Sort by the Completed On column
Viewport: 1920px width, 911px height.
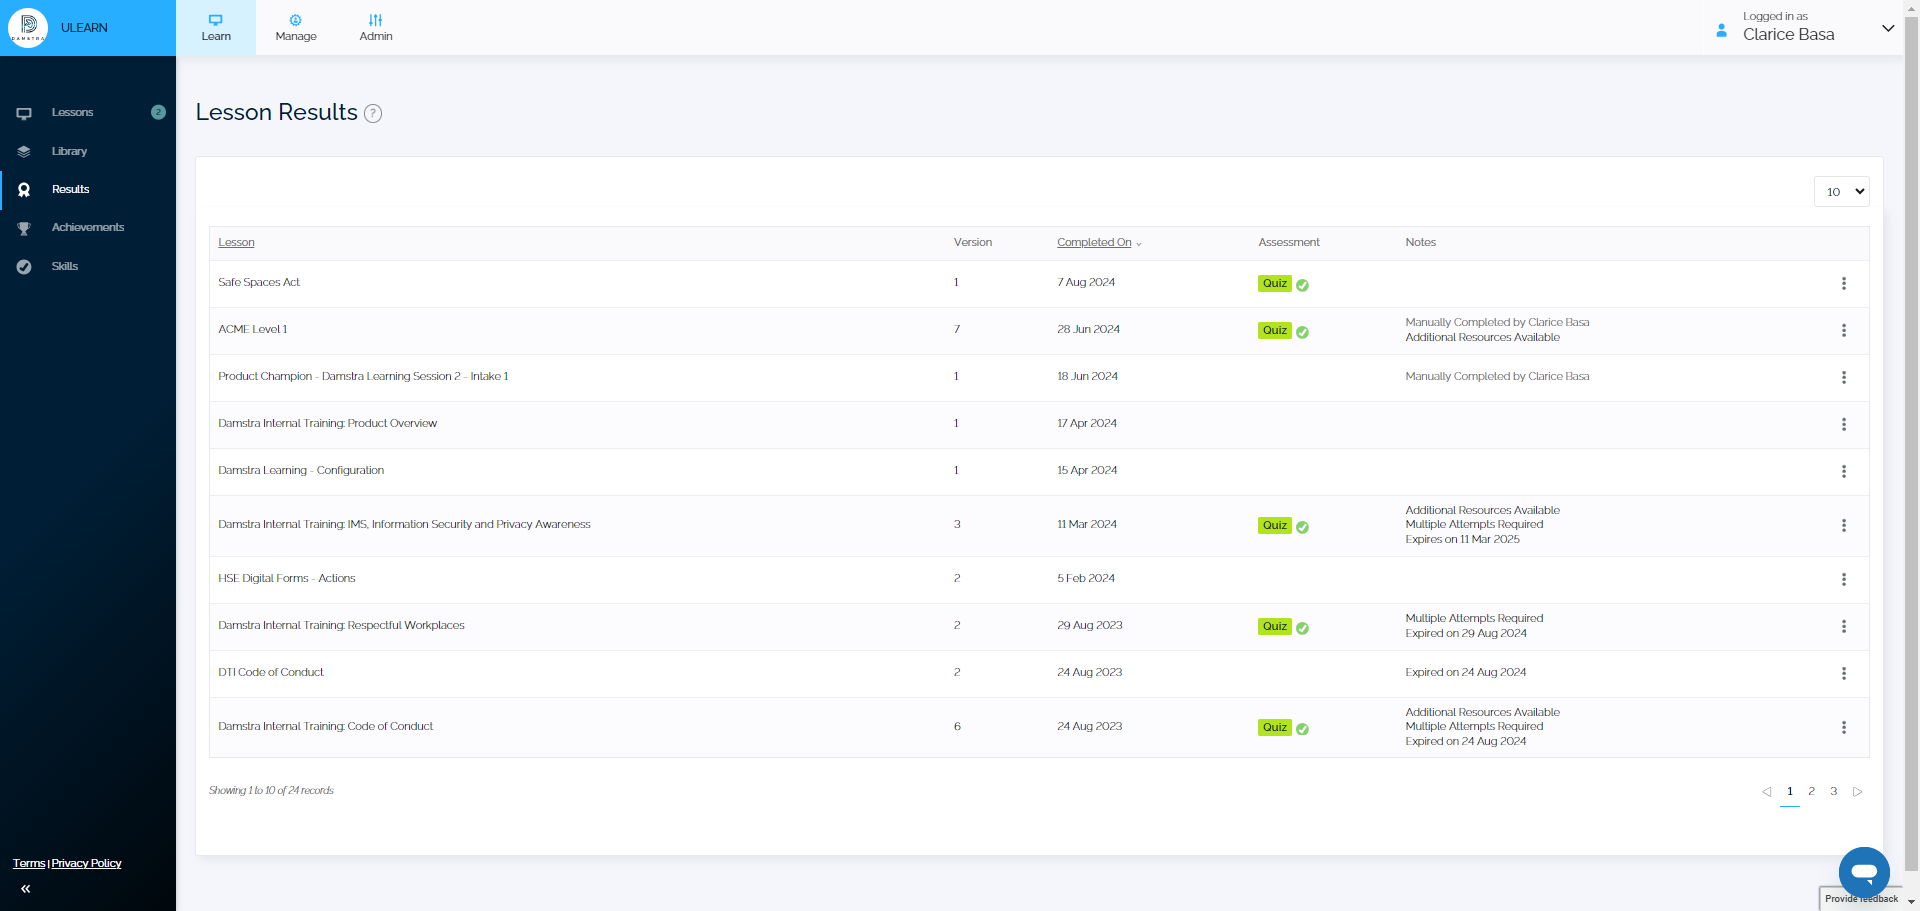1094,243
